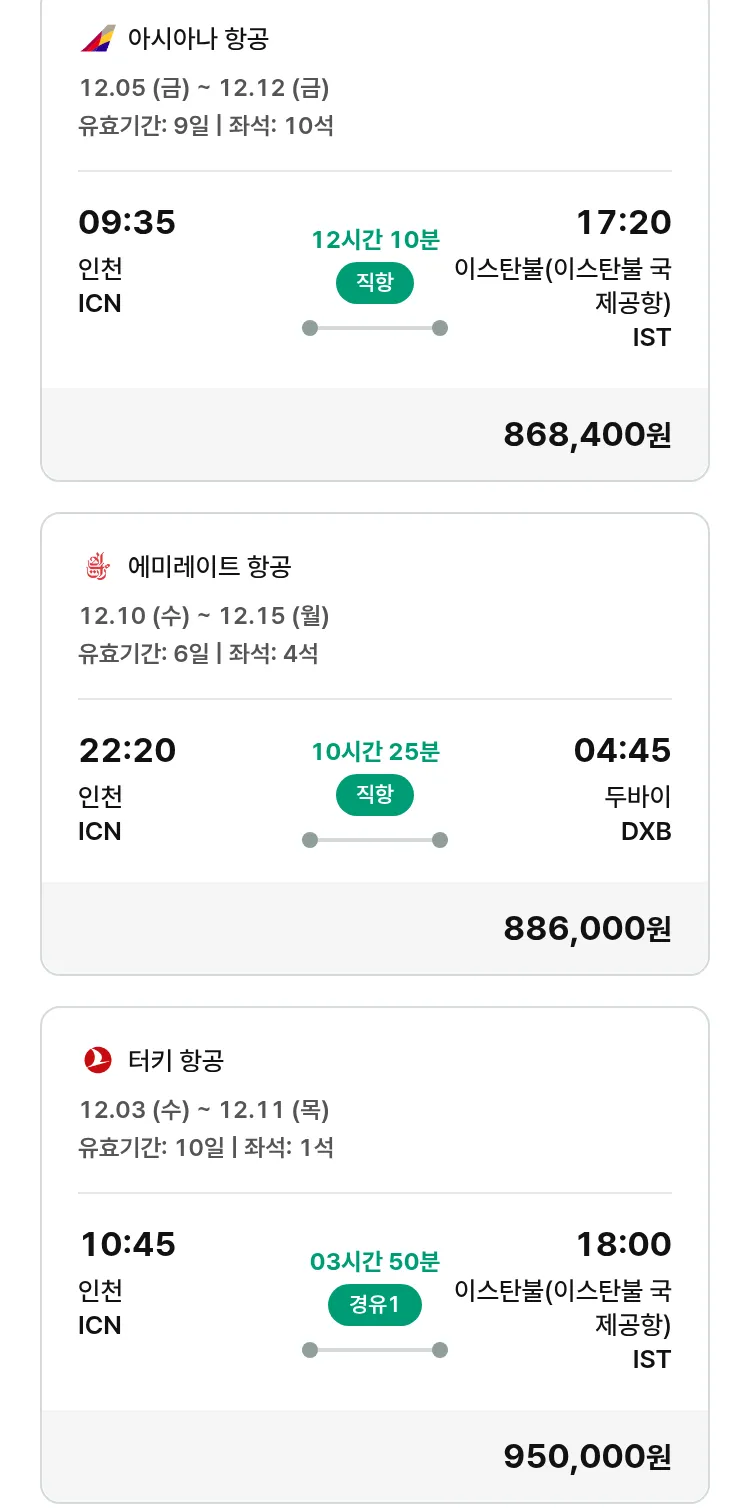Click the Asiana flight route line
750x1510 pixels.
(x=375, y=328)
